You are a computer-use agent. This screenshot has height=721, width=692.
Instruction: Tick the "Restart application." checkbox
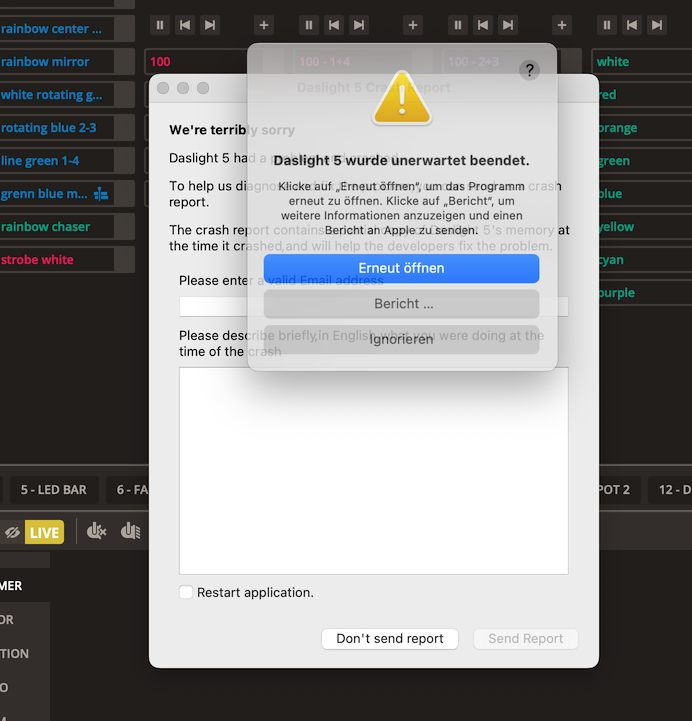(x=186, y=592)
